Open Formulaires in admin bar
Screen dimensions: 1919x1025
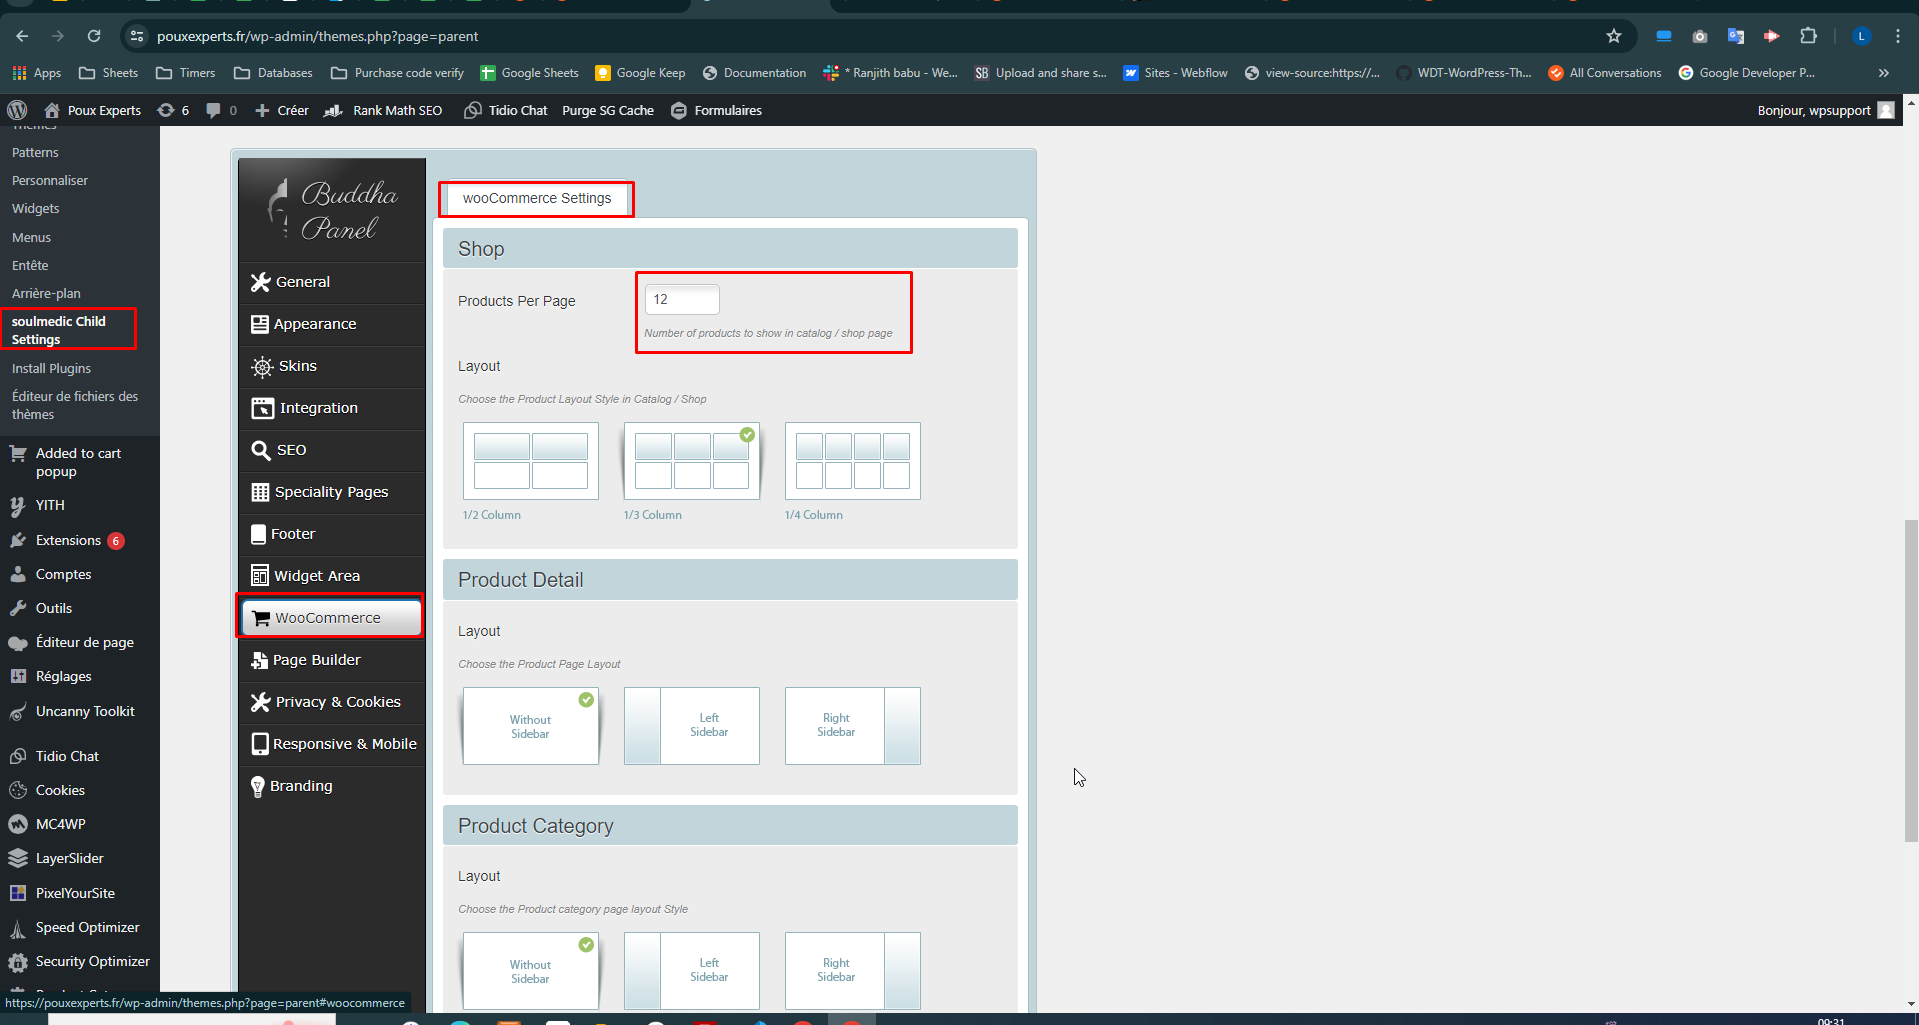pyautogui.click(x=716, y=110)
